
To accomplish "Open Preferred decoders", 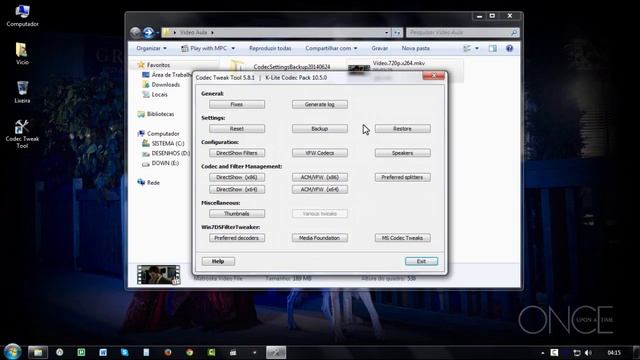I will (x=237, y=238).
